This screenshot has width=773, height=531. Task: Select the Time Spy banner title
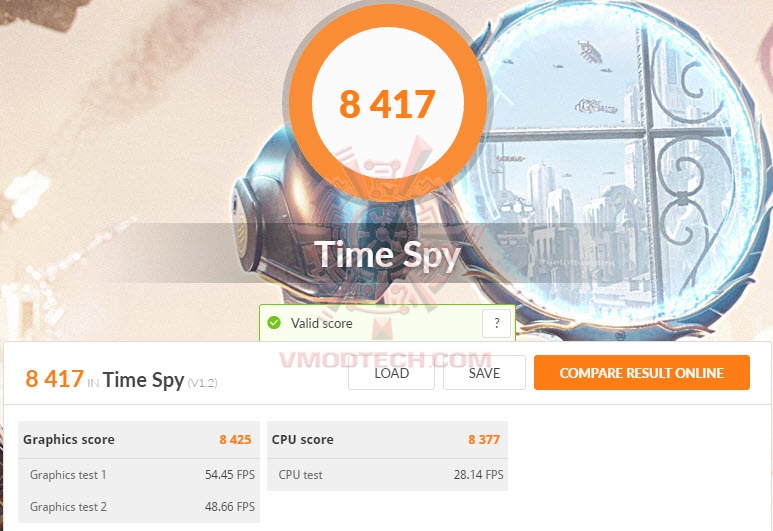pyautogui.click(x=387, y=255)
